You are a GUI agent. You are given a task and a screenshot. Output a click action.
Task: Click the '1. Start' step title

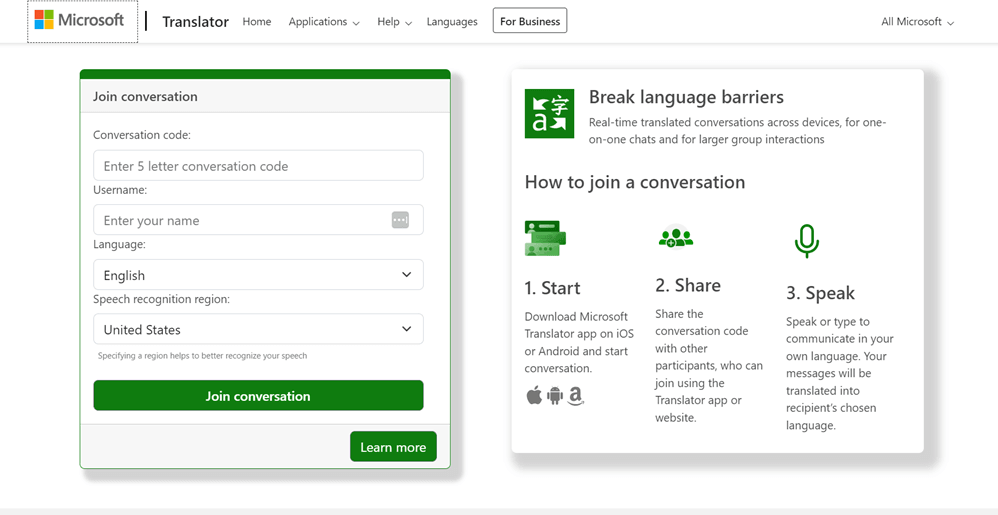coord(552,288)
